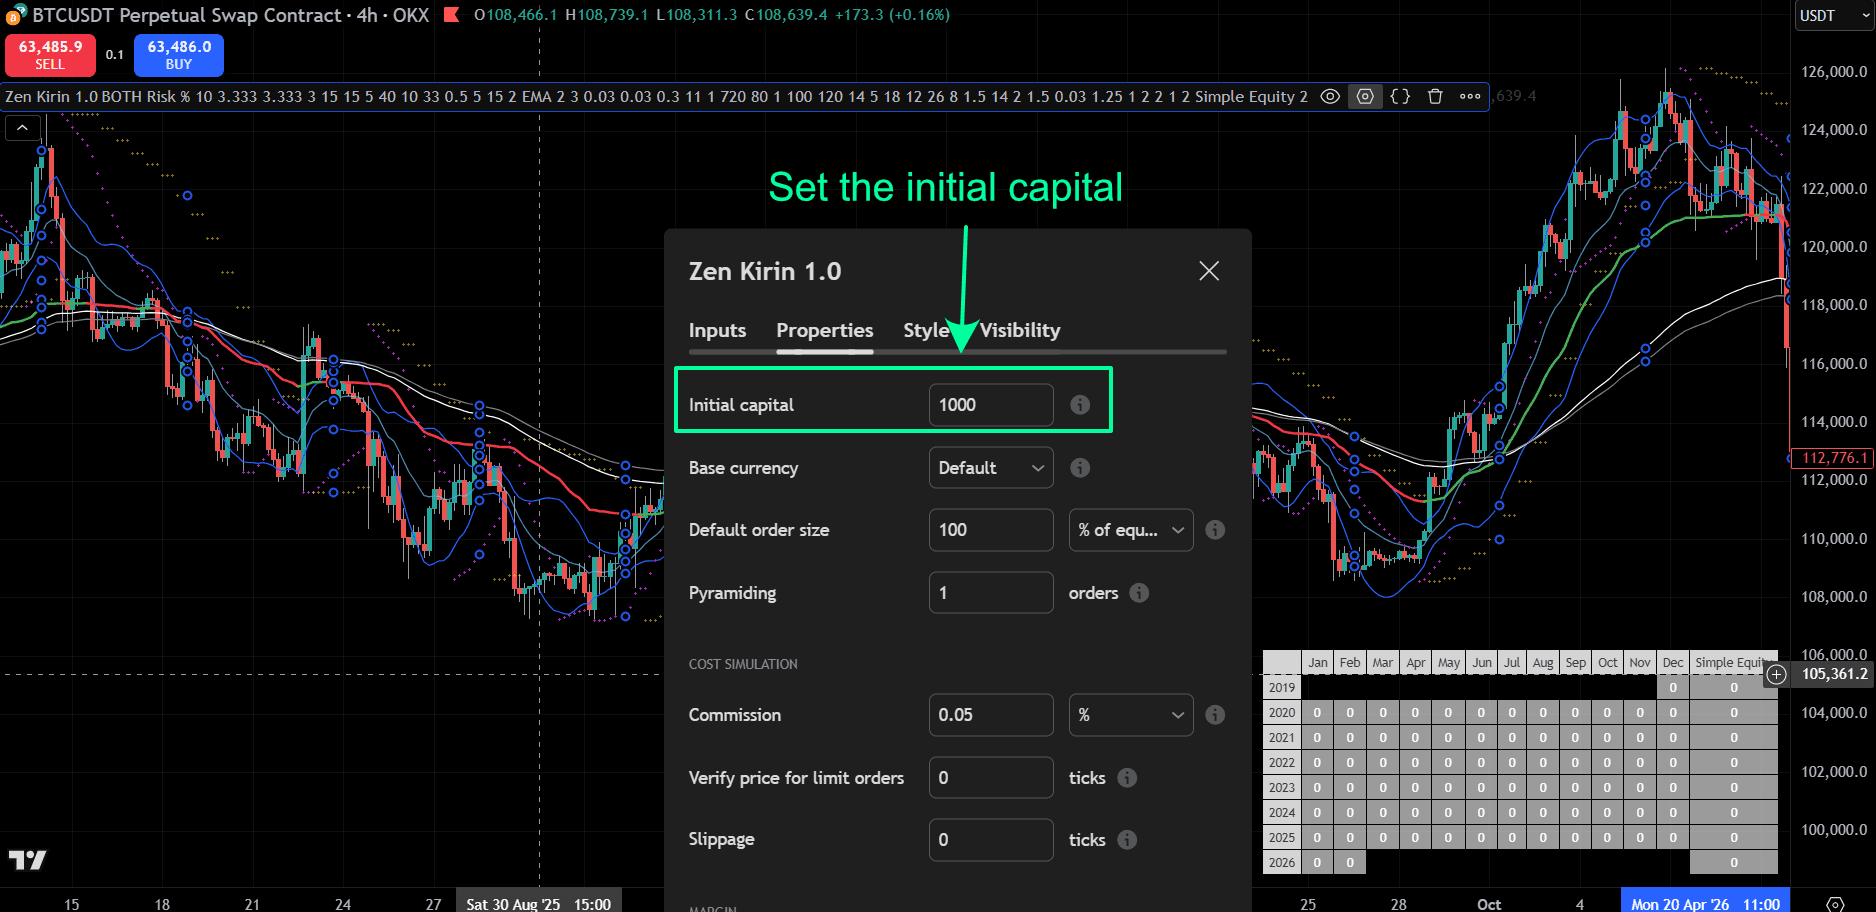
Task: Switch to the Inputs tab
Action: coord(716,330)
